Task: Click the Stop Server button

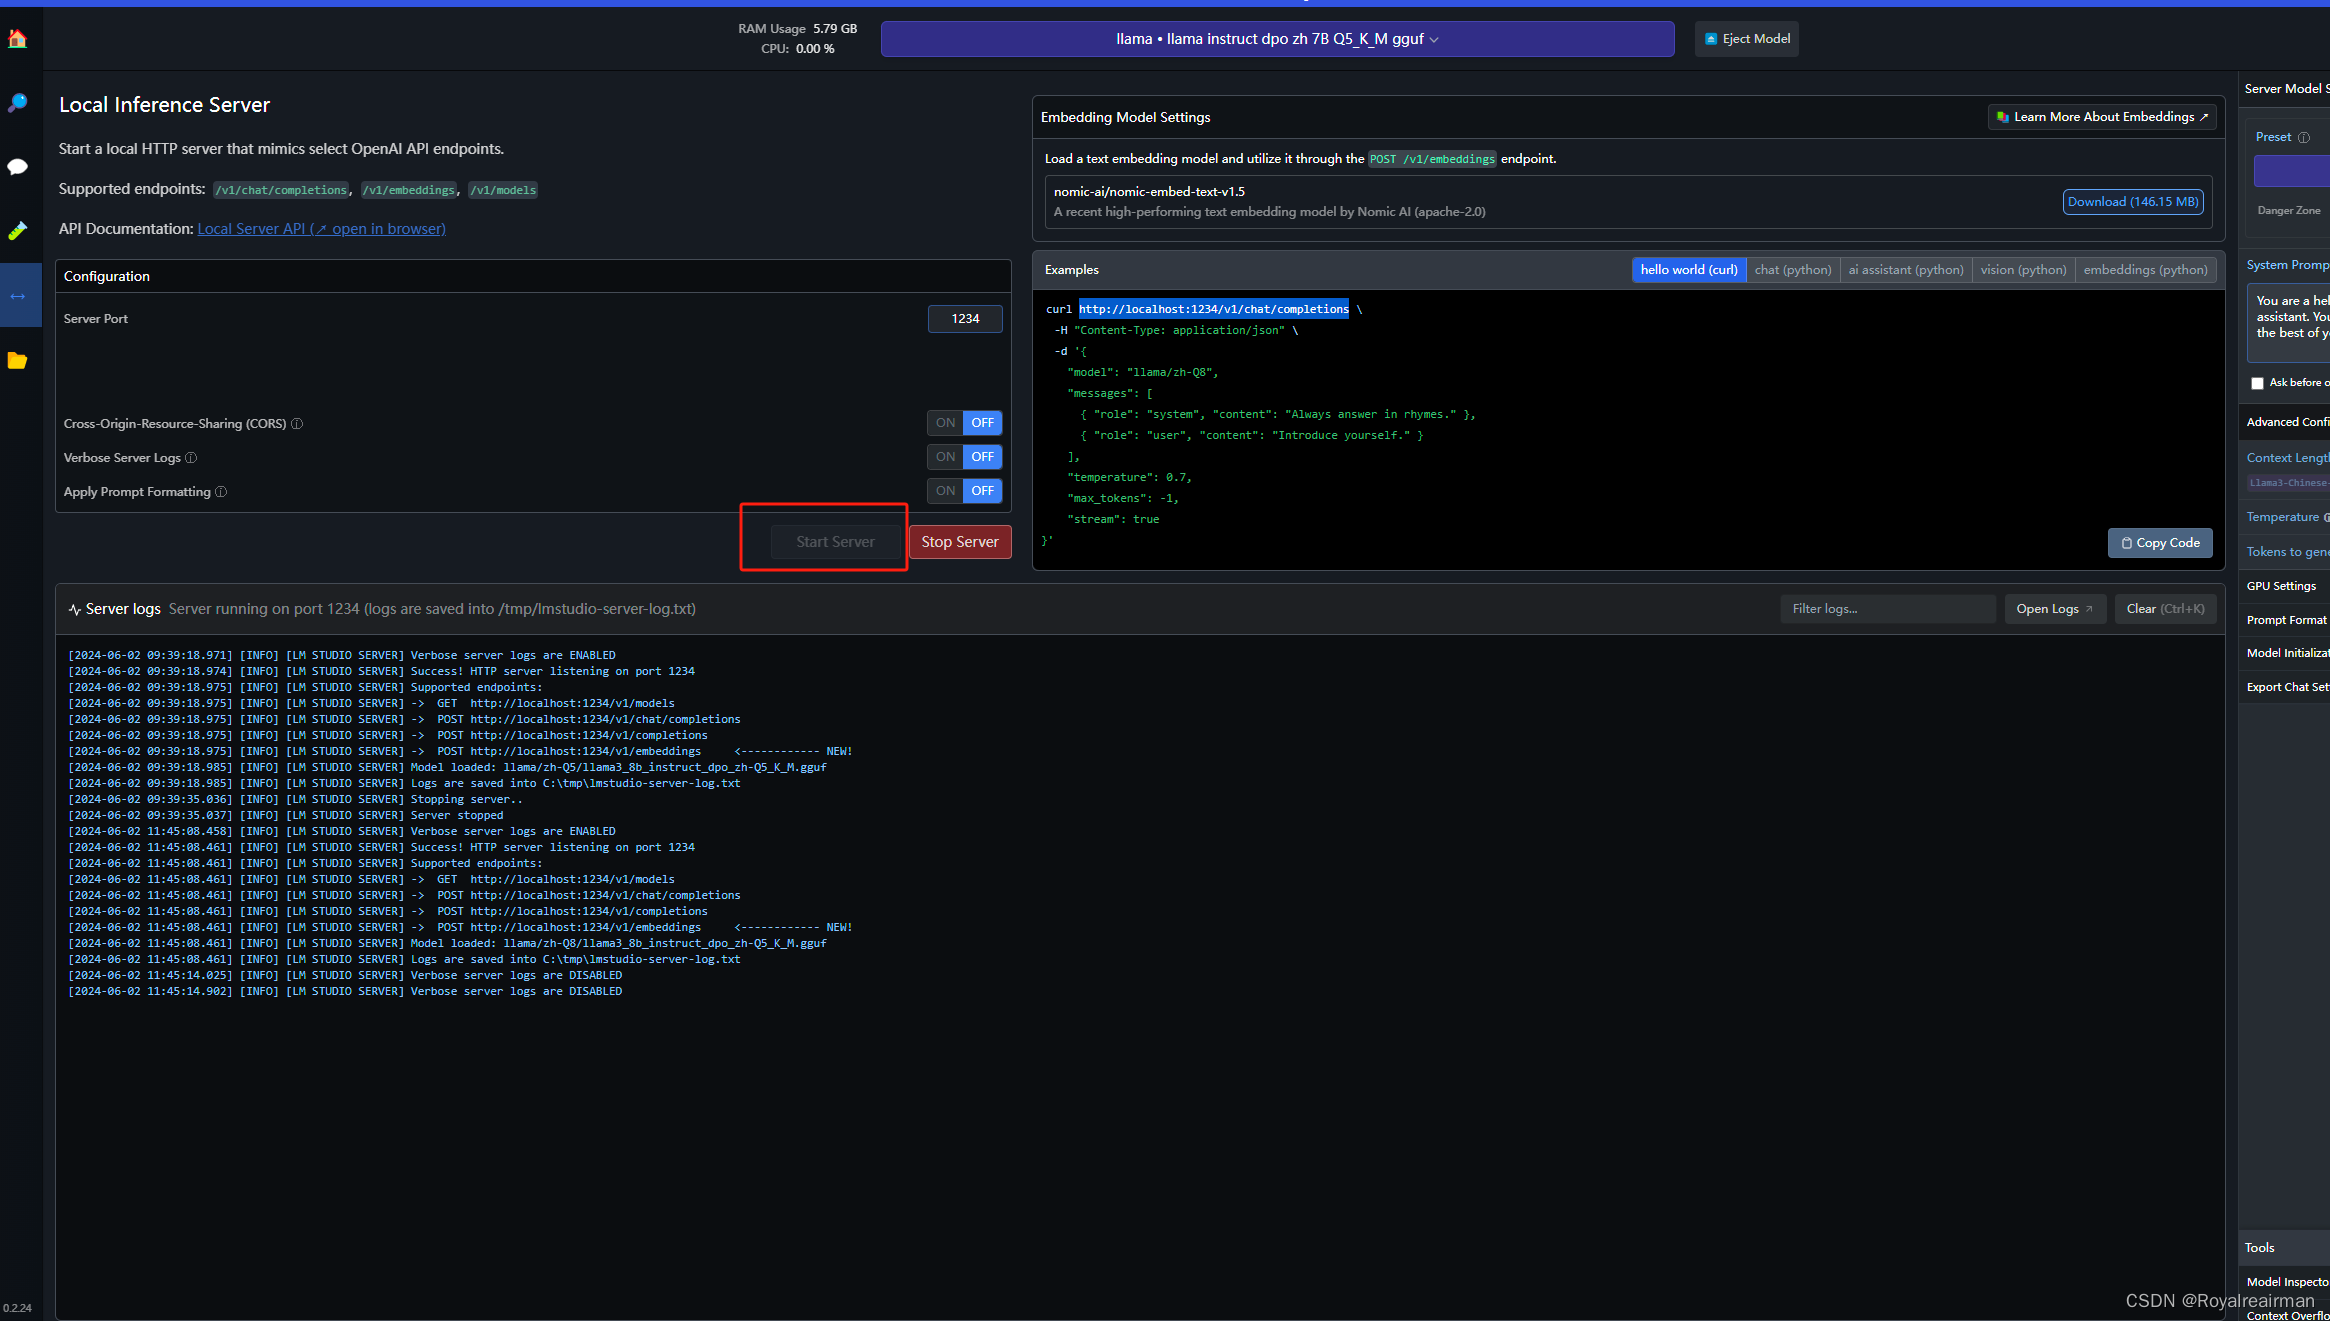Action: point(960,540)
